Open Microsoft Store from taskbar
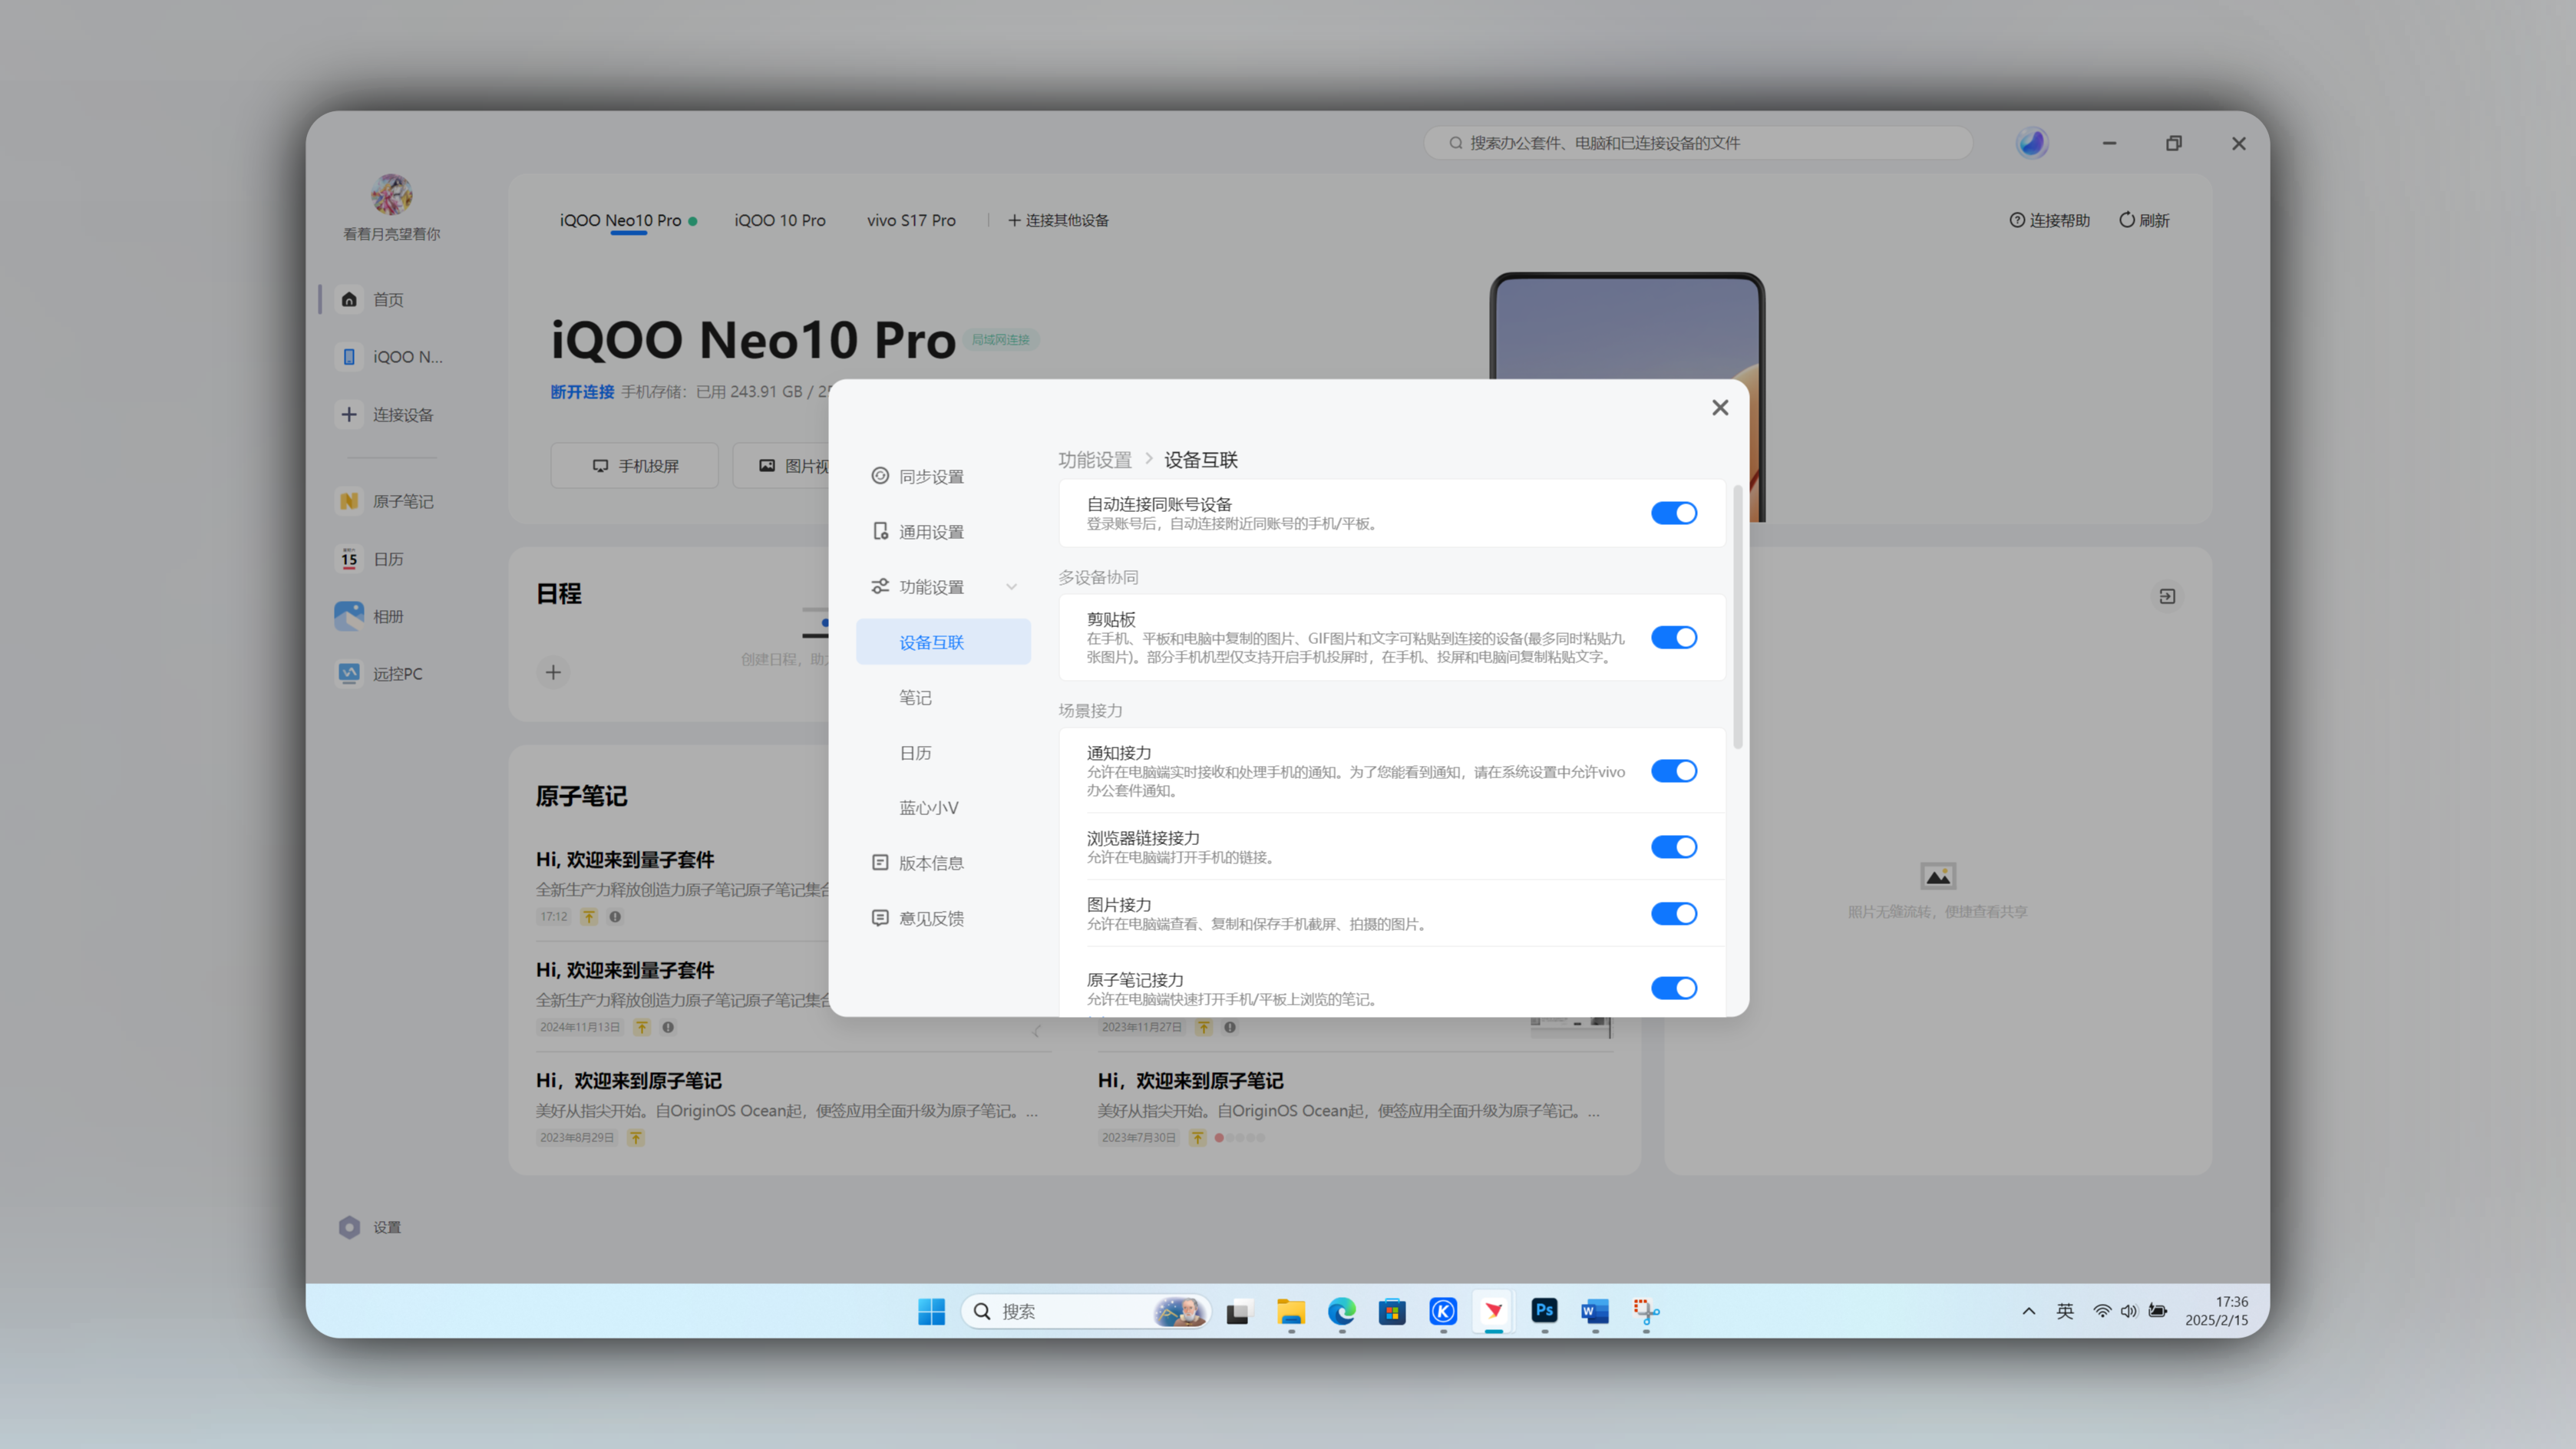The height and width of the screenshot is (1449, 2576). [x=1392, y=1311]
